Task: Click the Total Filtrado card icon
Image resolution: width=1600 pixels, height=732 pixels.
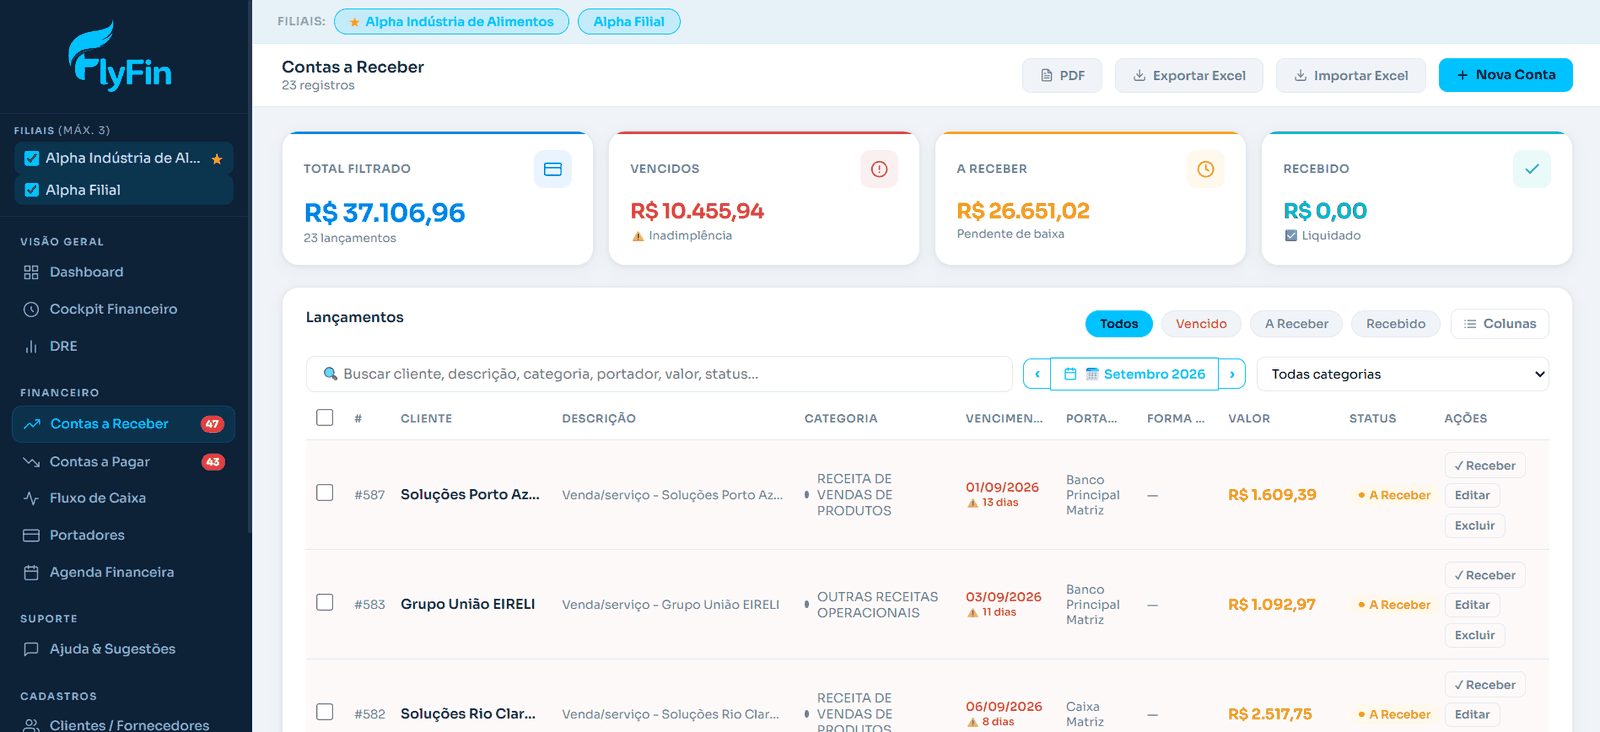Action: (x=553, y=169)
